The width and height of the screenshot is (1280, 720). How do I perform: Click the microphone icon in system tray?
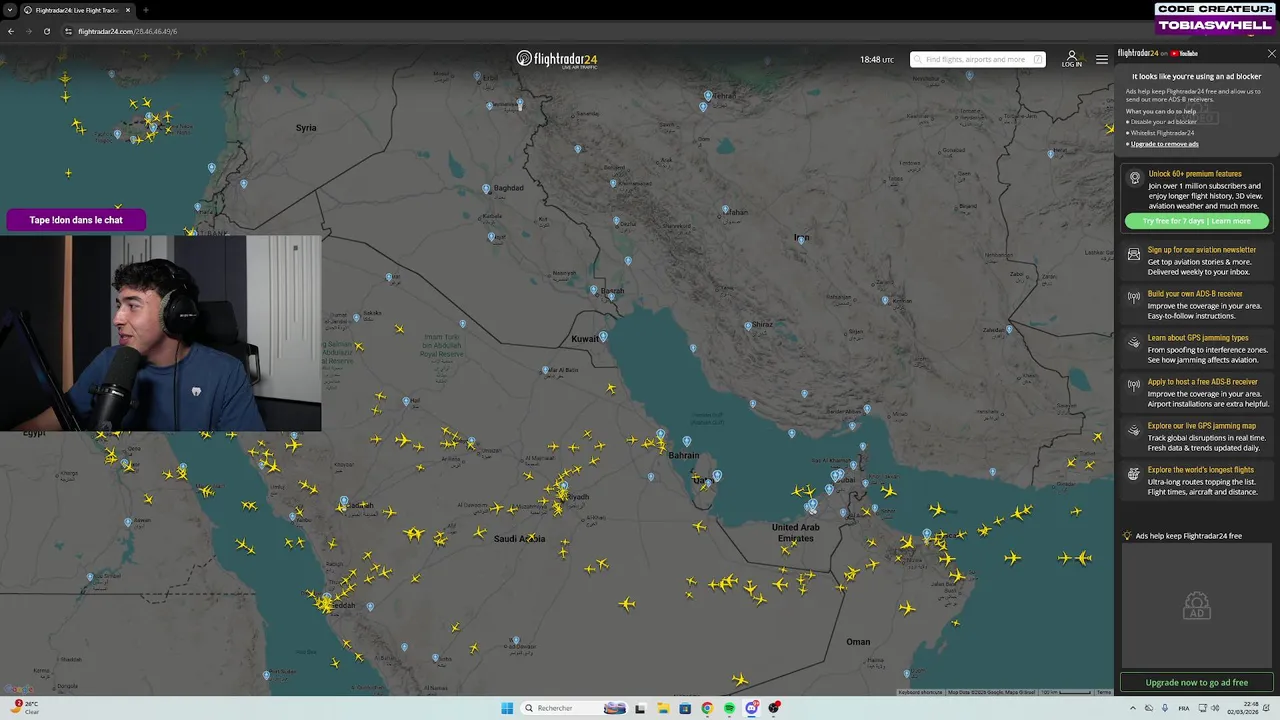coord(1165,708)
